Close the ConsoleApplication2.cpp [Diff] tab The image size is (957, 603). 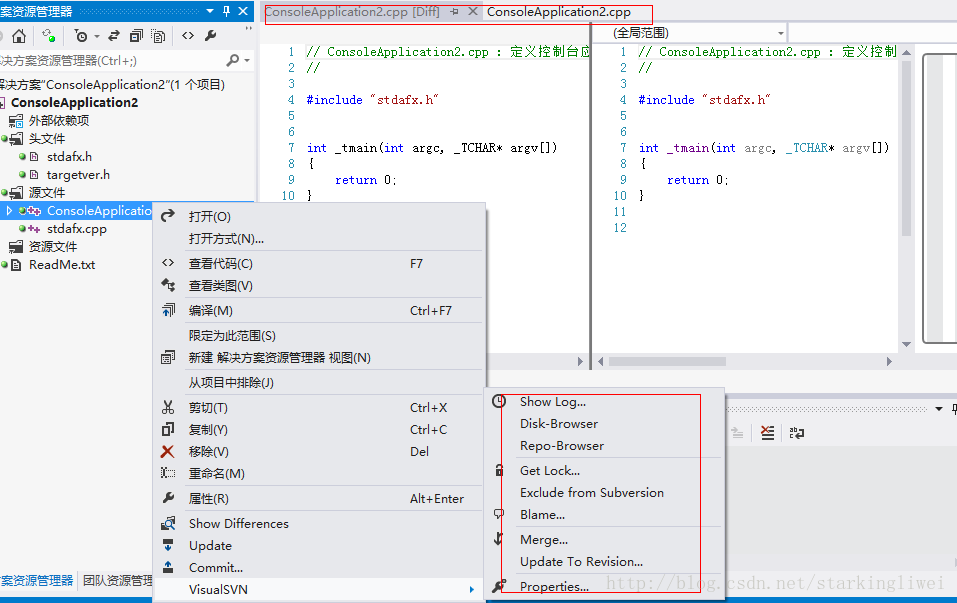472,12
